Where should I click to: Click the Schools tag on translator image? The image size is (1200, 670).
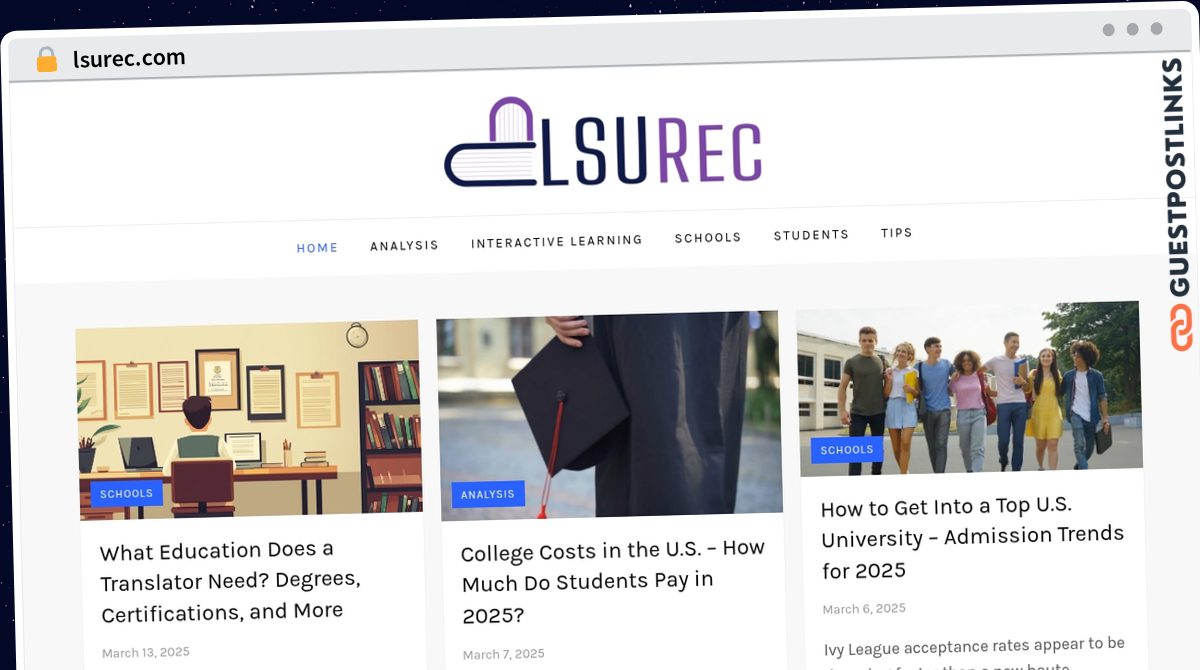click(127, 493)
